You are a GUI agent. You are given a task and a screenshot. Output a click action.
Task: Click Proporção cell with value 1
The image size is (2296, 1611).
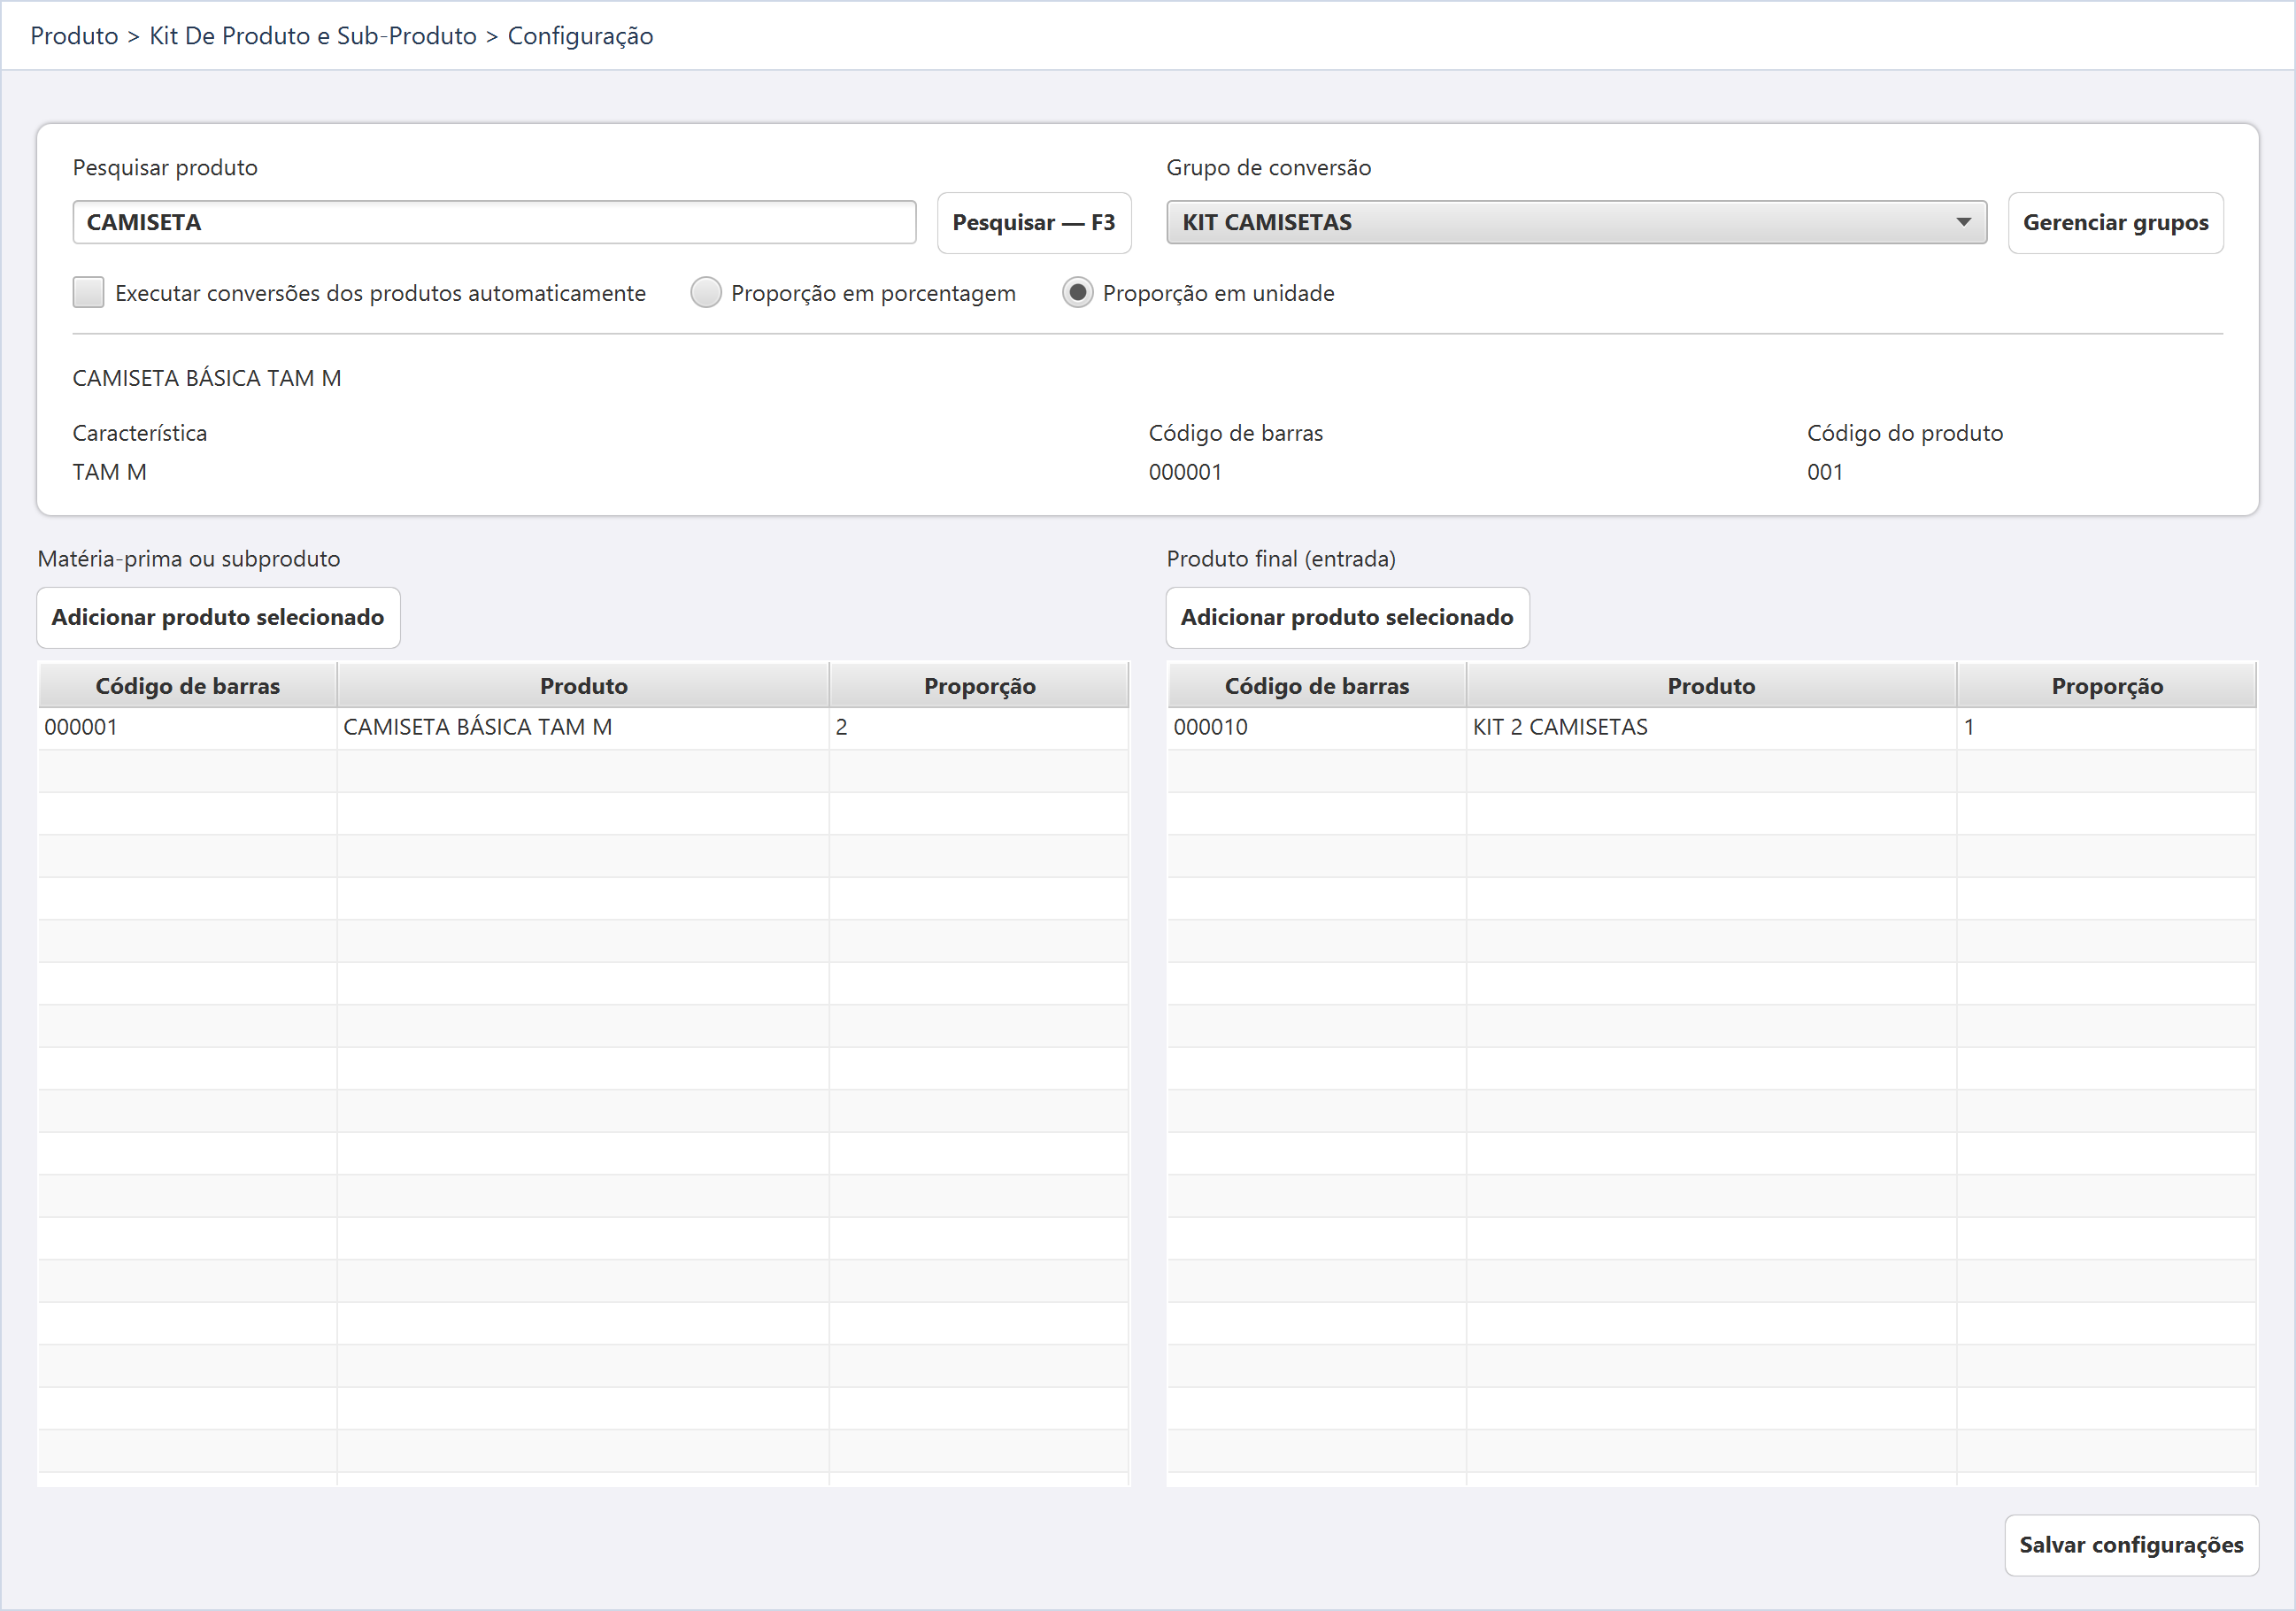(2107, 728)
